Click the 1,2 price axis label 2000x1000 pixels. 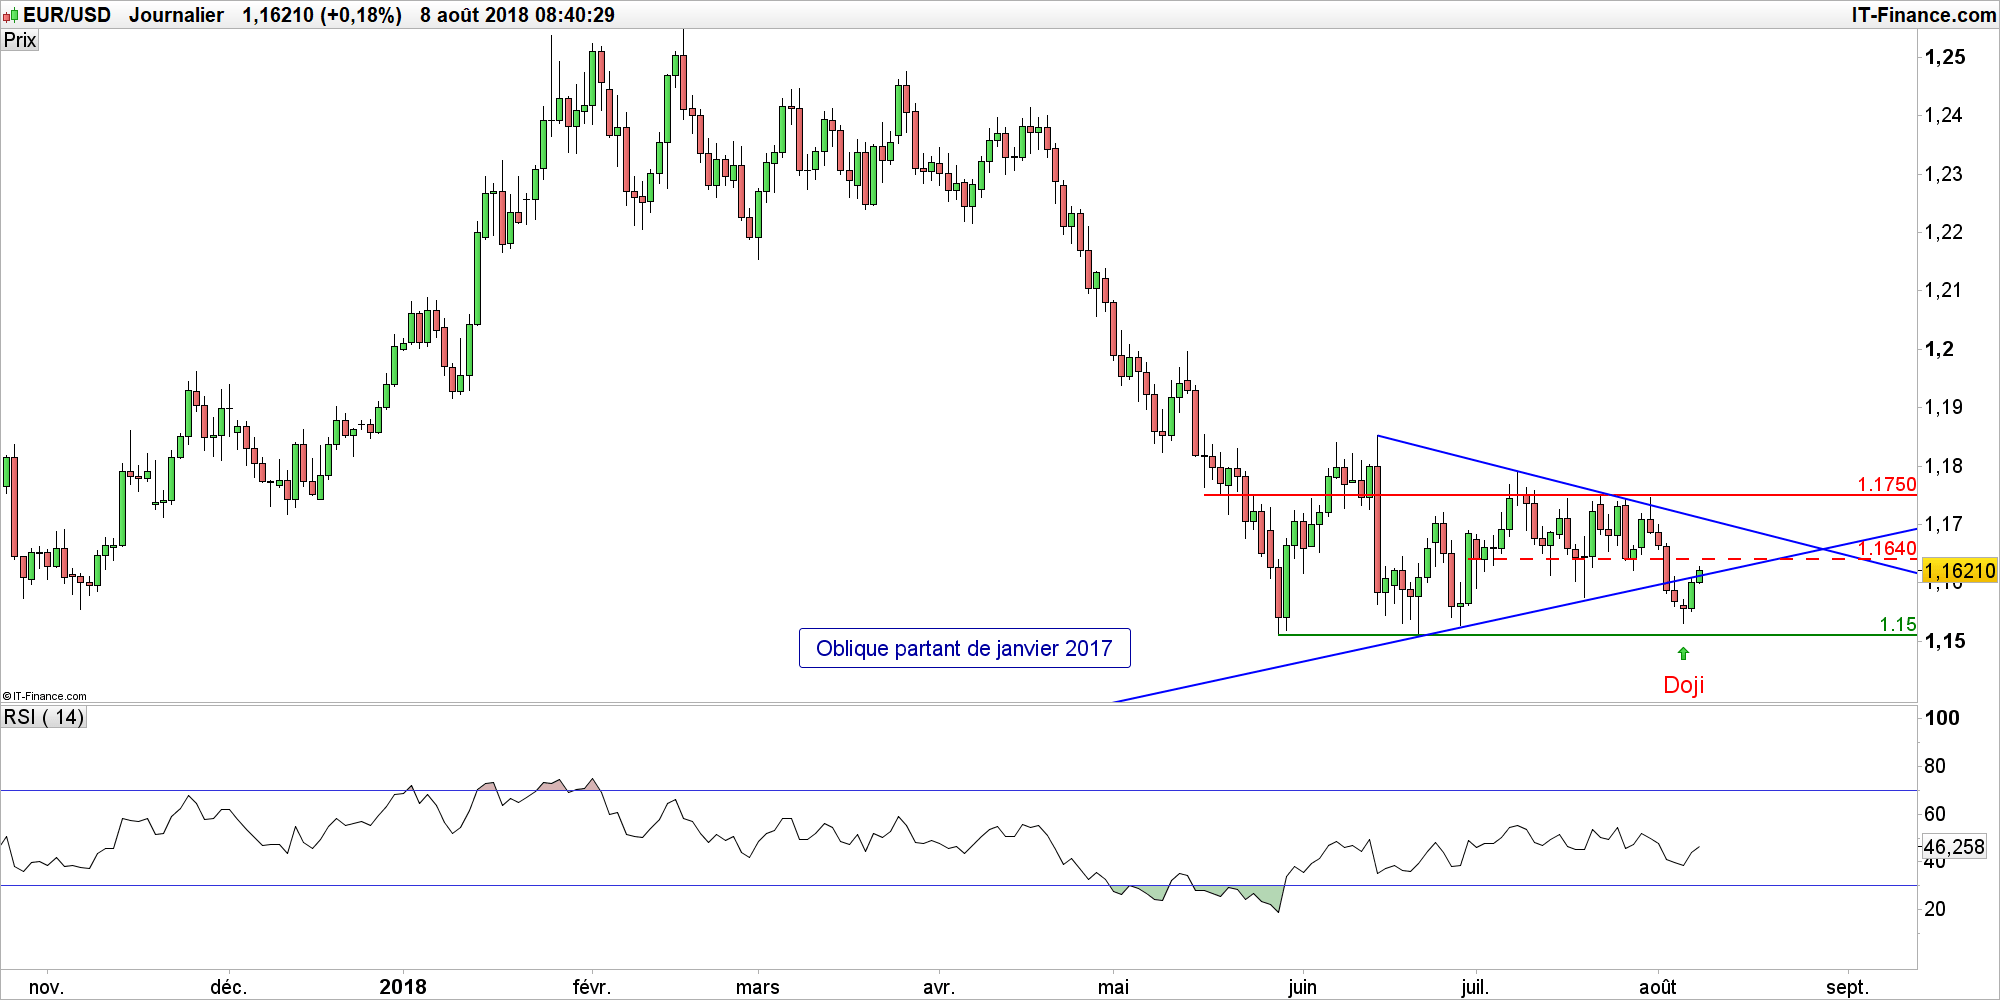pyautogui.click(x=1939, y=349)
